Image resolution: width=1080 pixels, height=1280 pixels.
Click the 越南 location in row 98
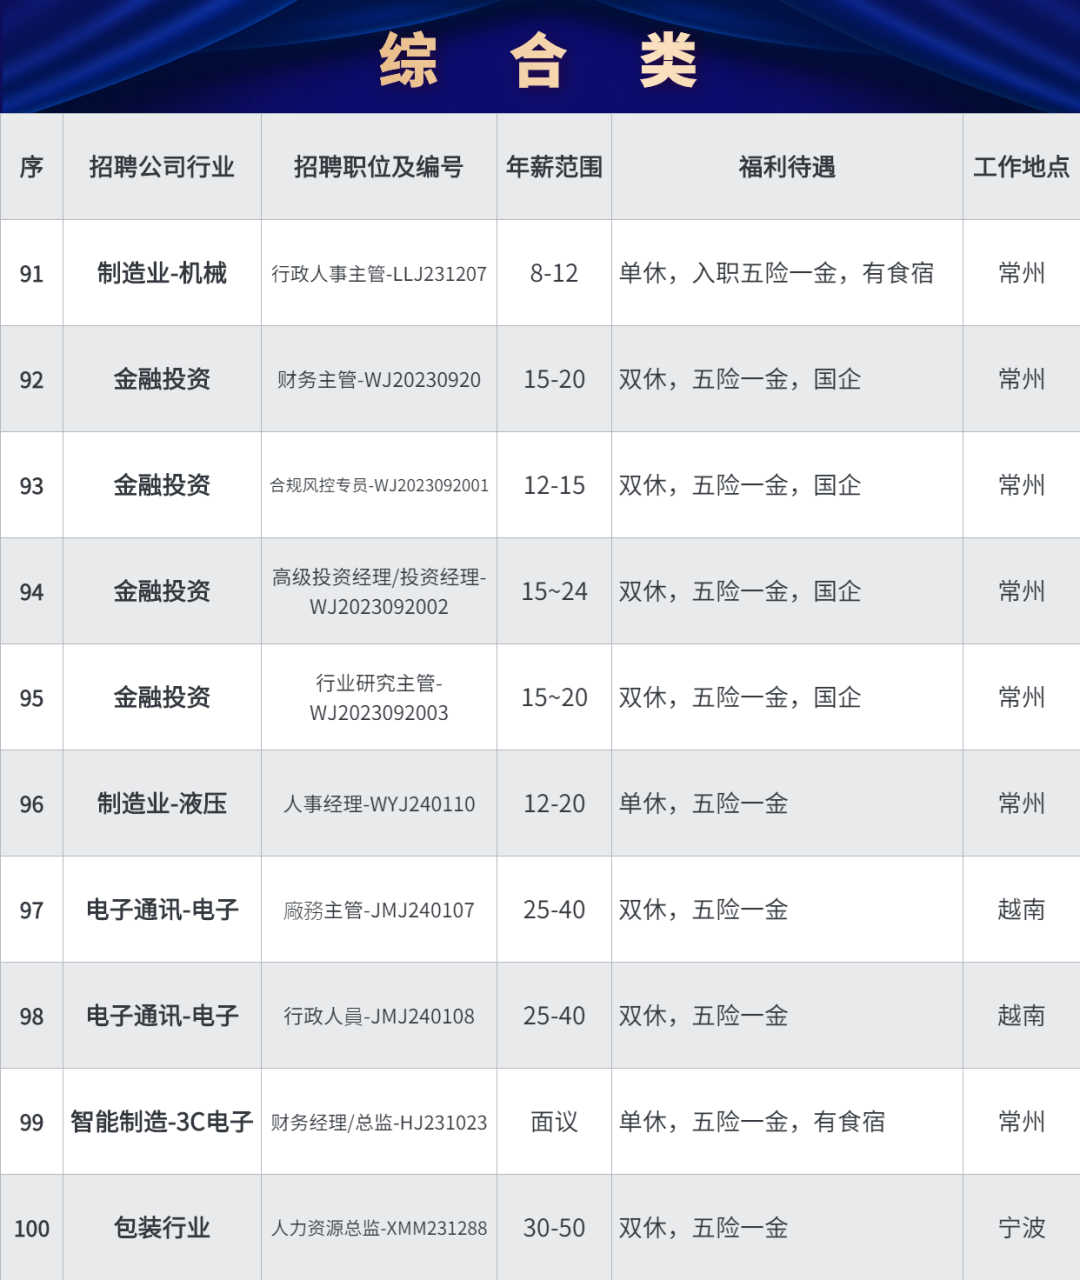pyautogui.click(x=1021, y=1015)
